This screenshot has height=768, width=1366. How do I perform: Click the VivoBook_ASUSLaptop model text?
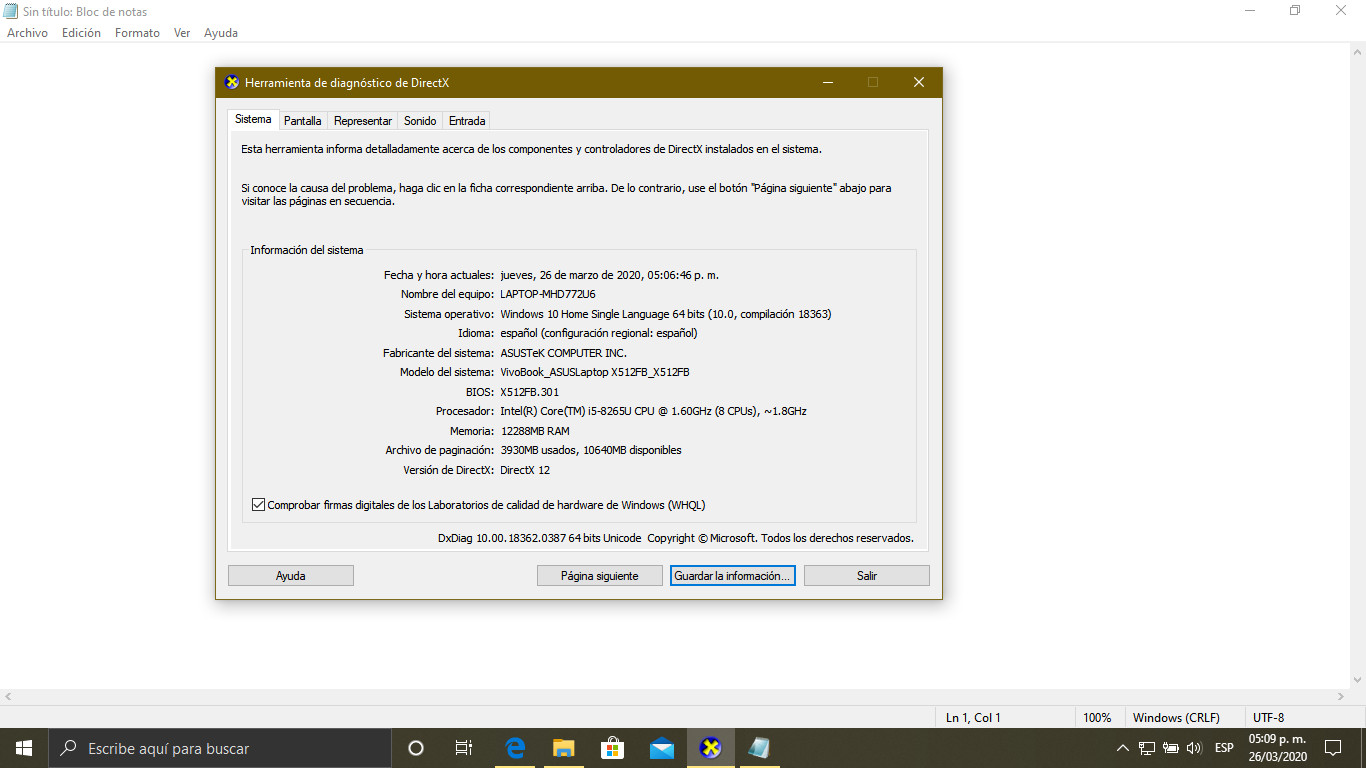tap(595, 372)
